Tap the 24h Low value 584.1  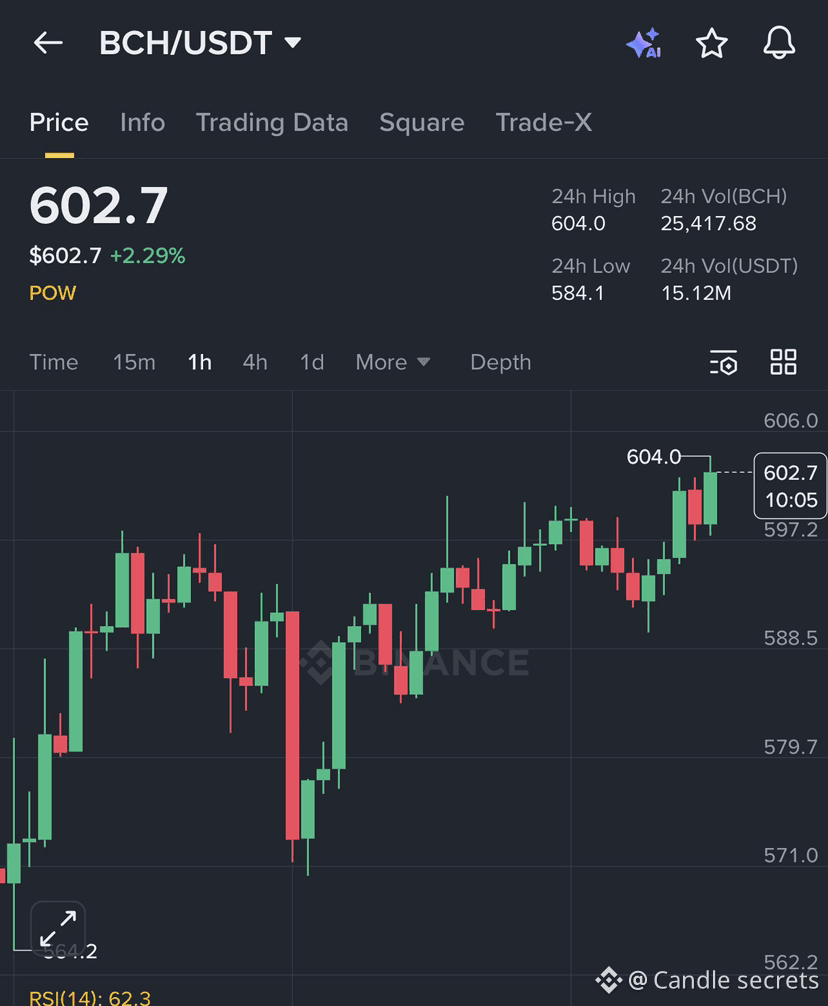click(x=578, y=294)
